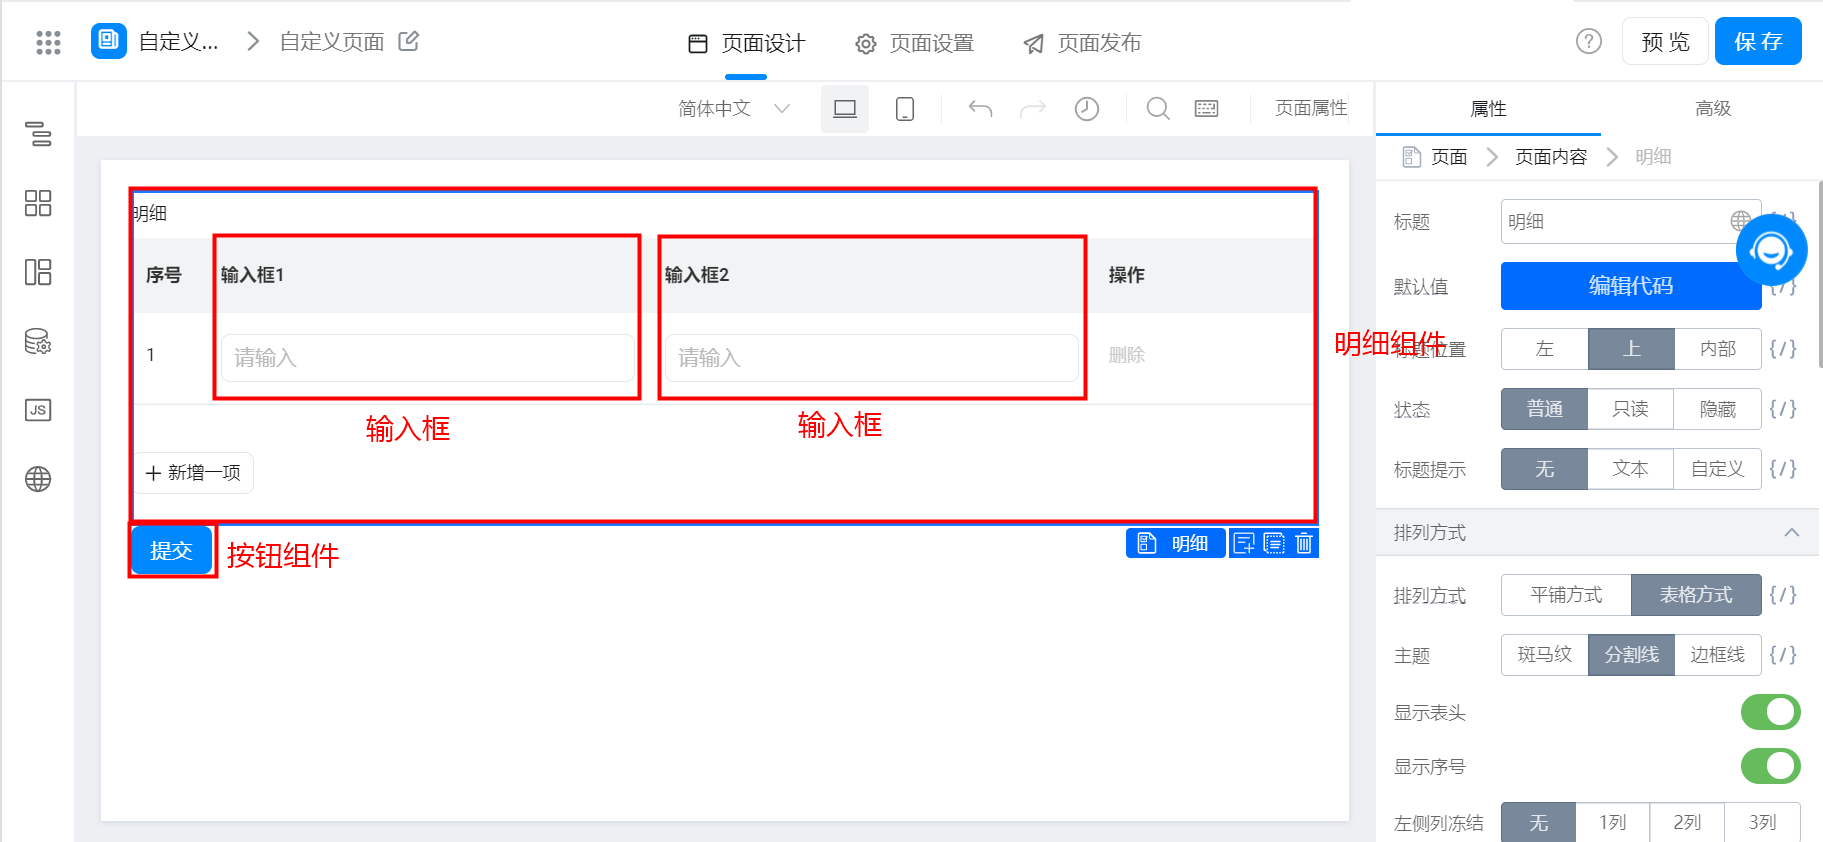Image resolution: width=1823 pixels, height=842 pixels.
Task: Click the 编辑代码 button
Action: 1630,286
